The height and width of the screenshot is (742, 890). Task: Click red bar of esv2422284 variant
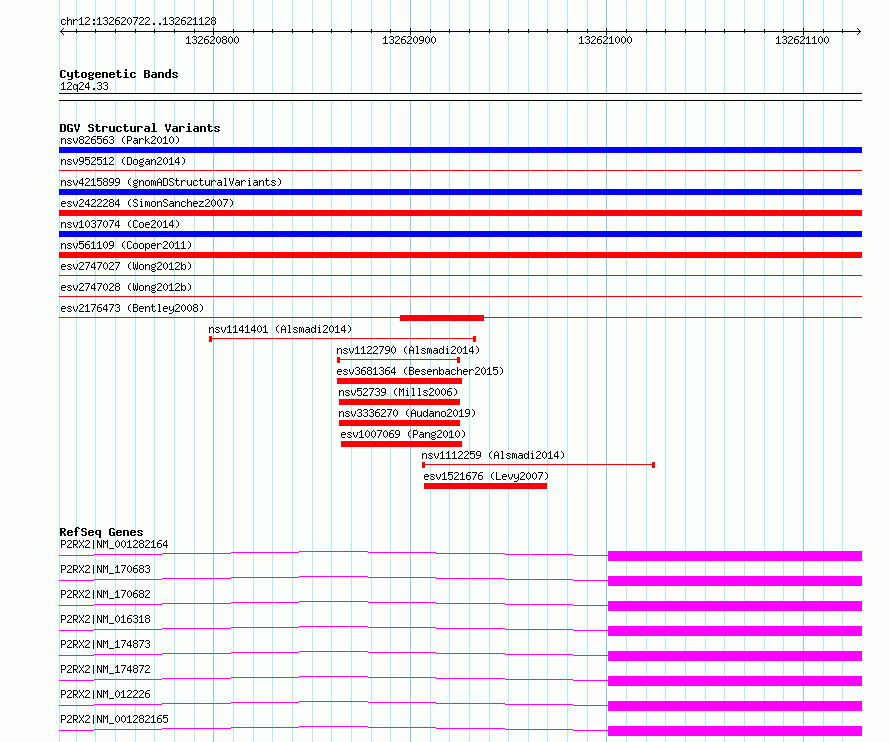pyautogui.click(x=460, y=213)
